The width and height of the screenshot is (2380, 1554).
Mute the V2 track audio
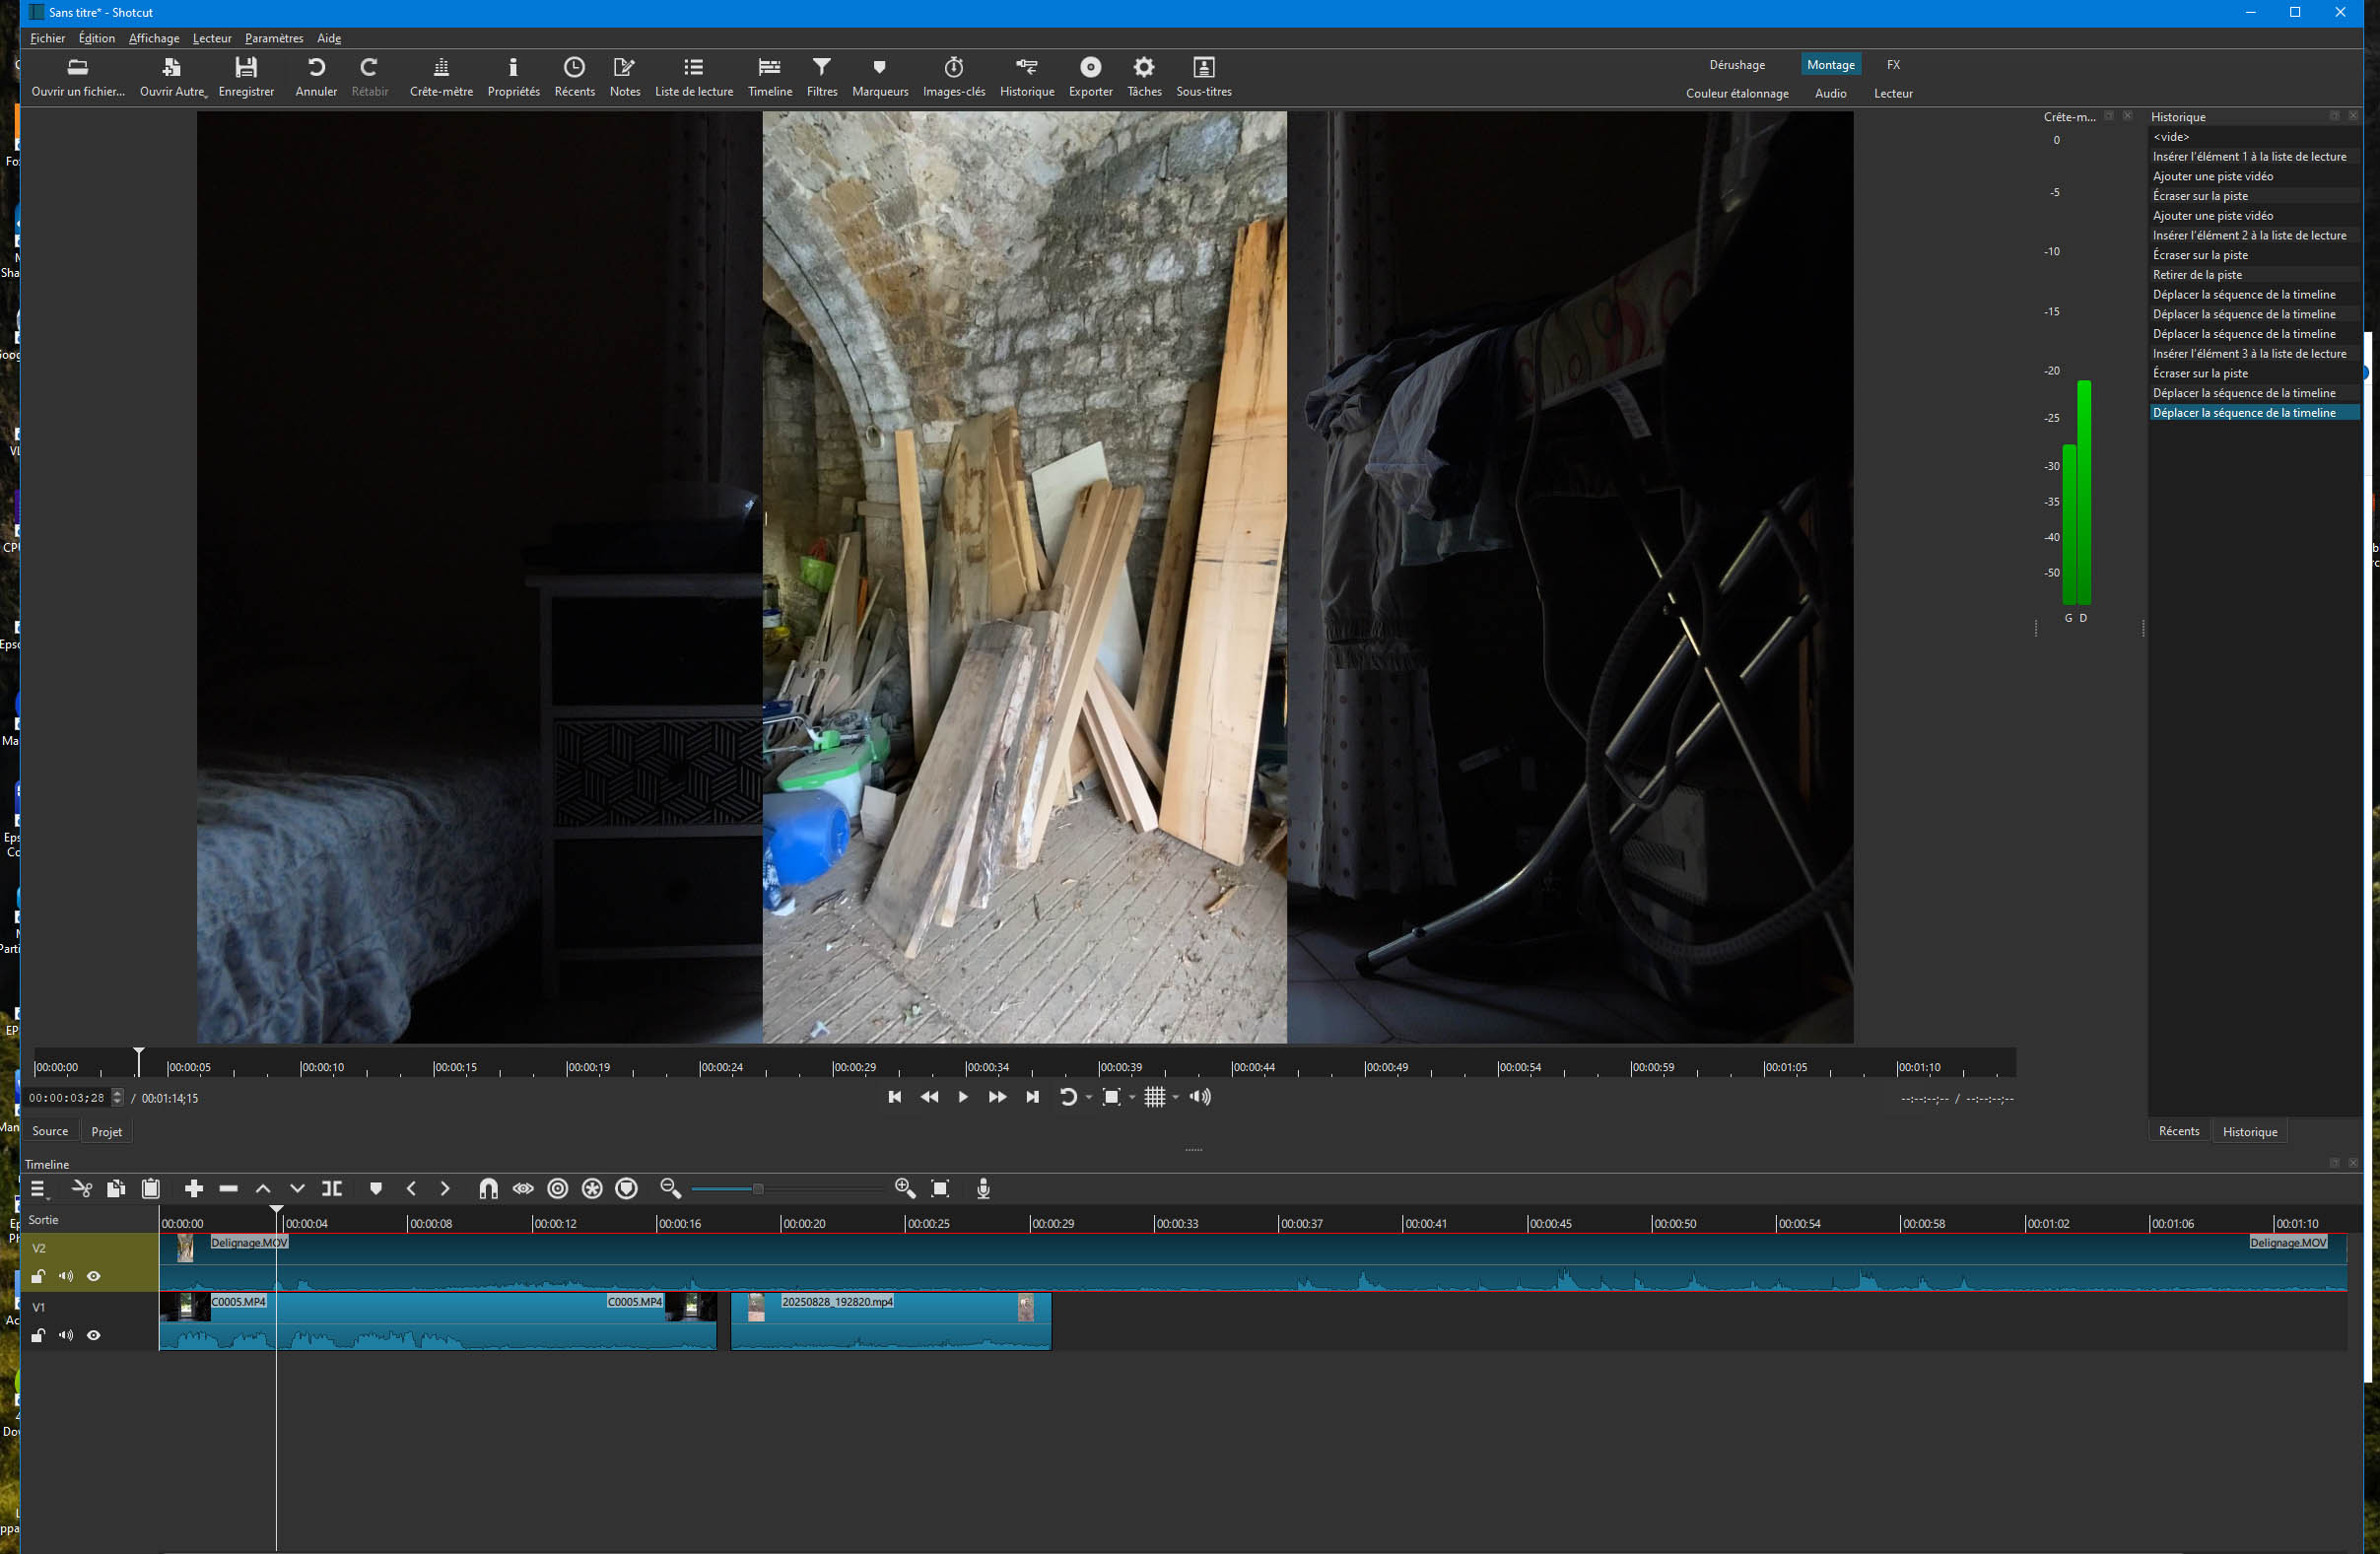66,1276
